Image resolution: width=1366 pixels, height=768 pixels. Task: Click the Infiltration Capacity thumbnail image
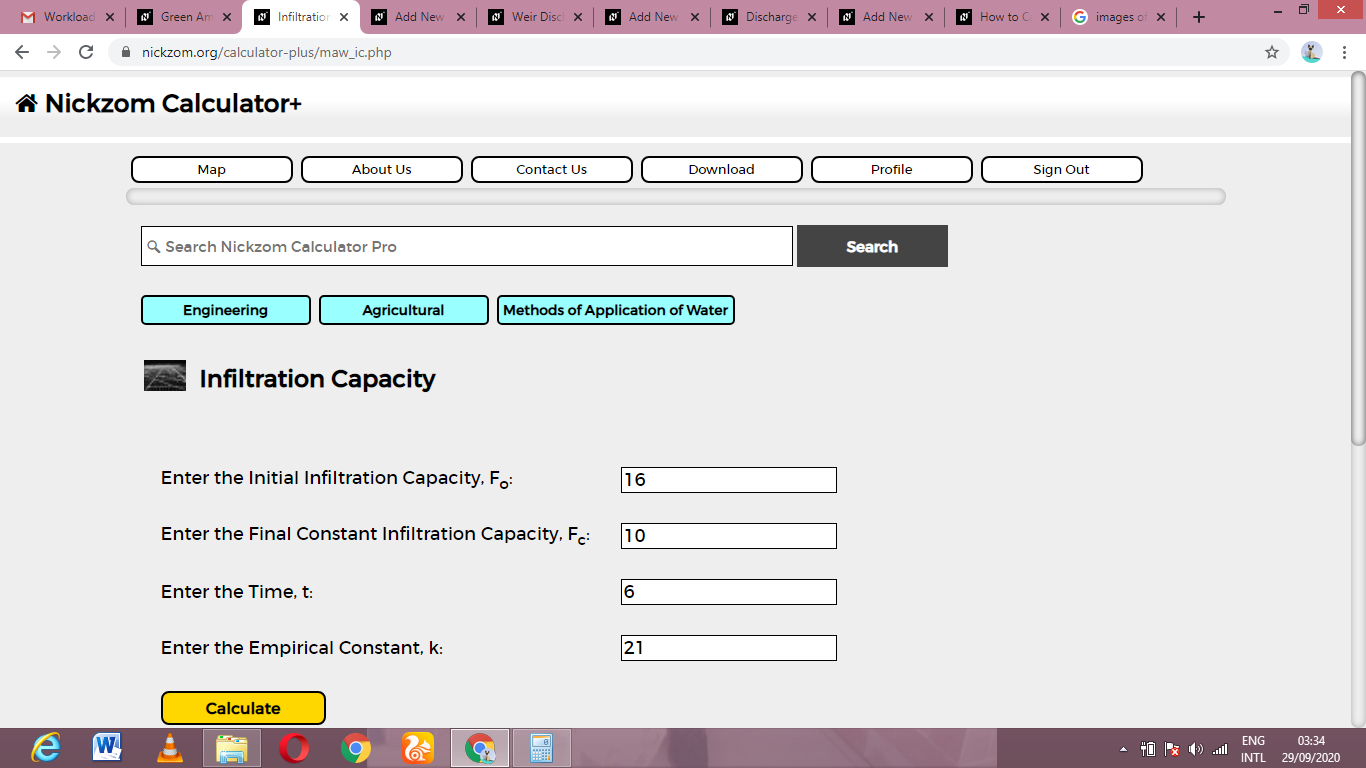coord(165,375)
